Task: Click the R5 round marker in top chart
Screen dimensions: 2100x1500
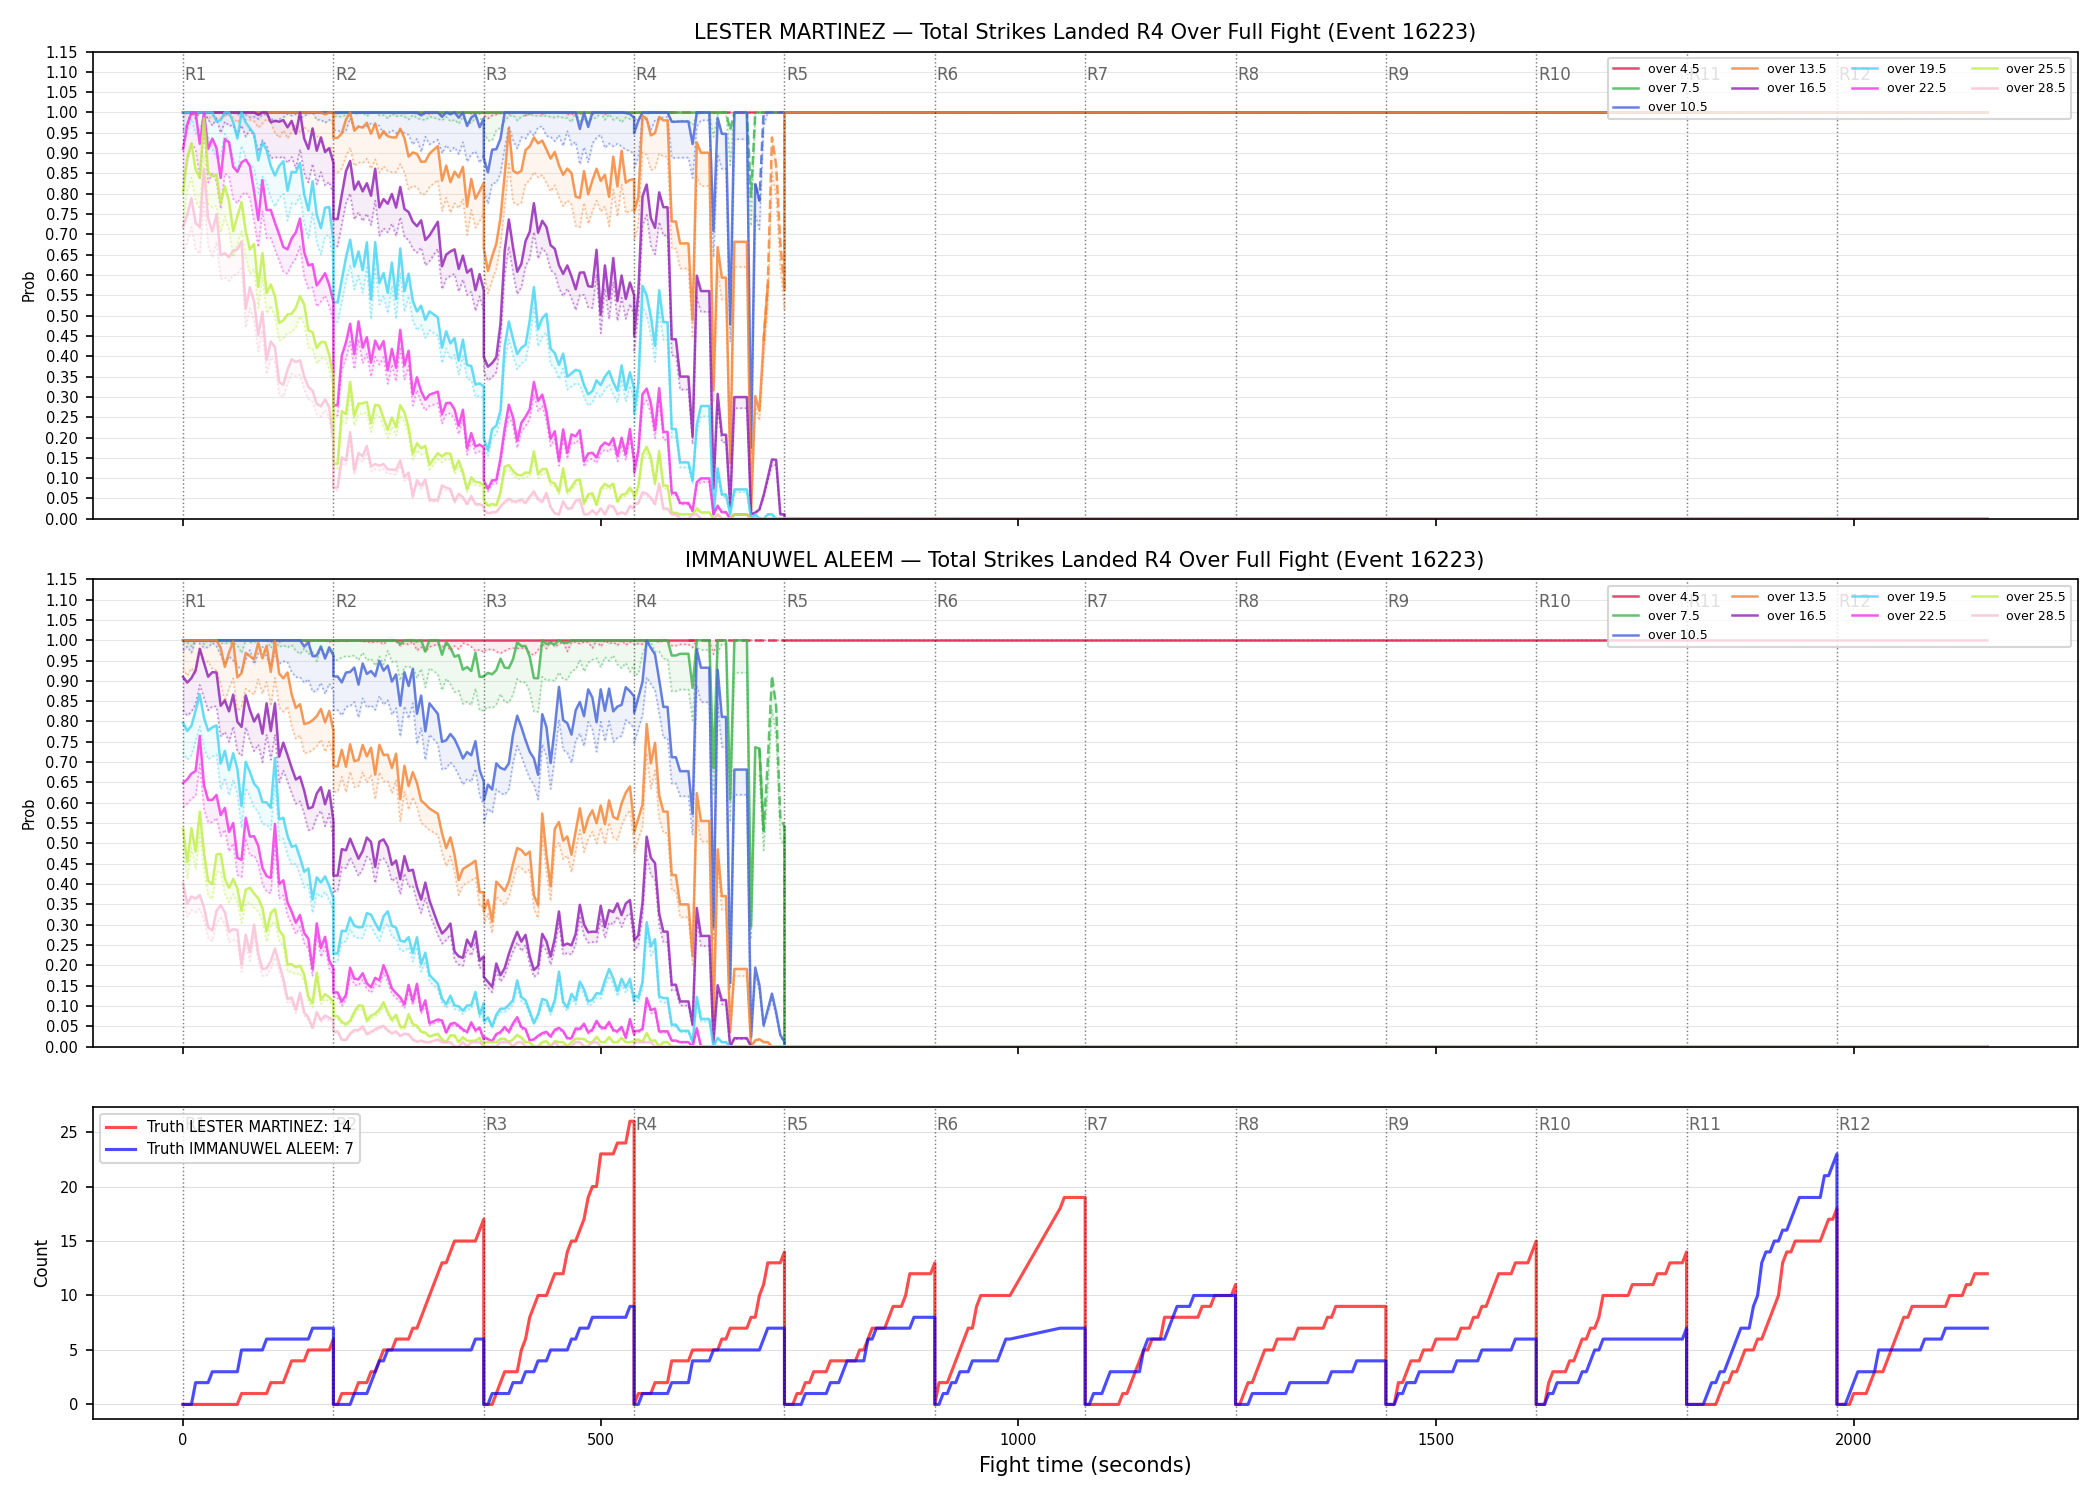Action: [x=797, y=74]
